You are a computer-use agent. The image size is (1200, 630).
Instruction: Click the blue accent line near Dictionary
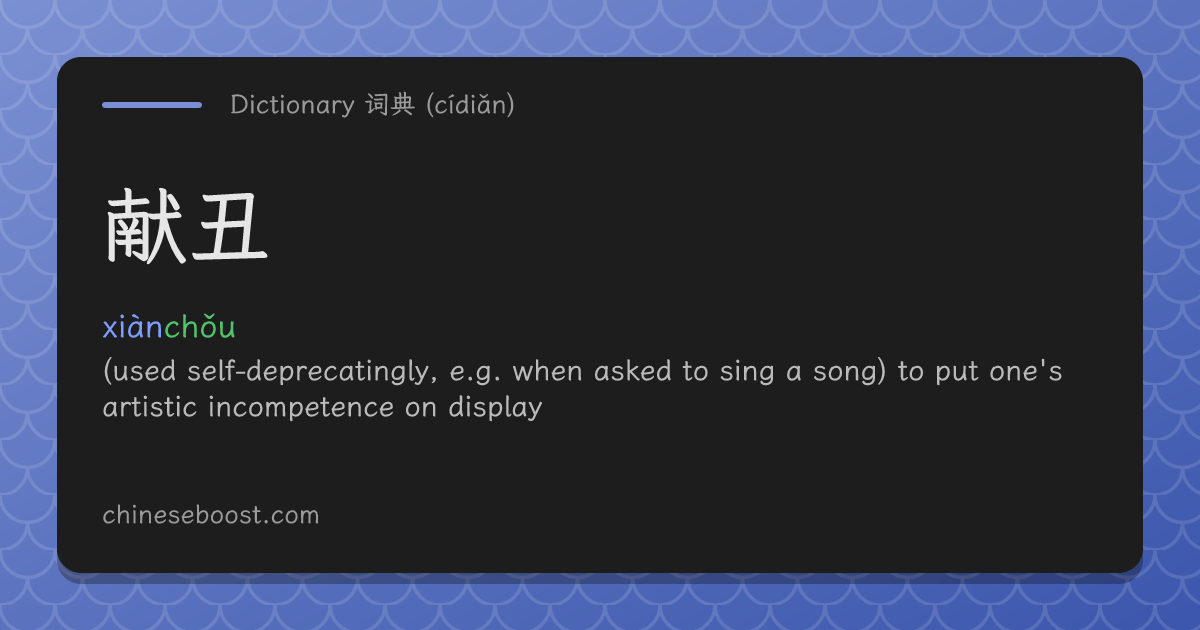pos(152,104)
